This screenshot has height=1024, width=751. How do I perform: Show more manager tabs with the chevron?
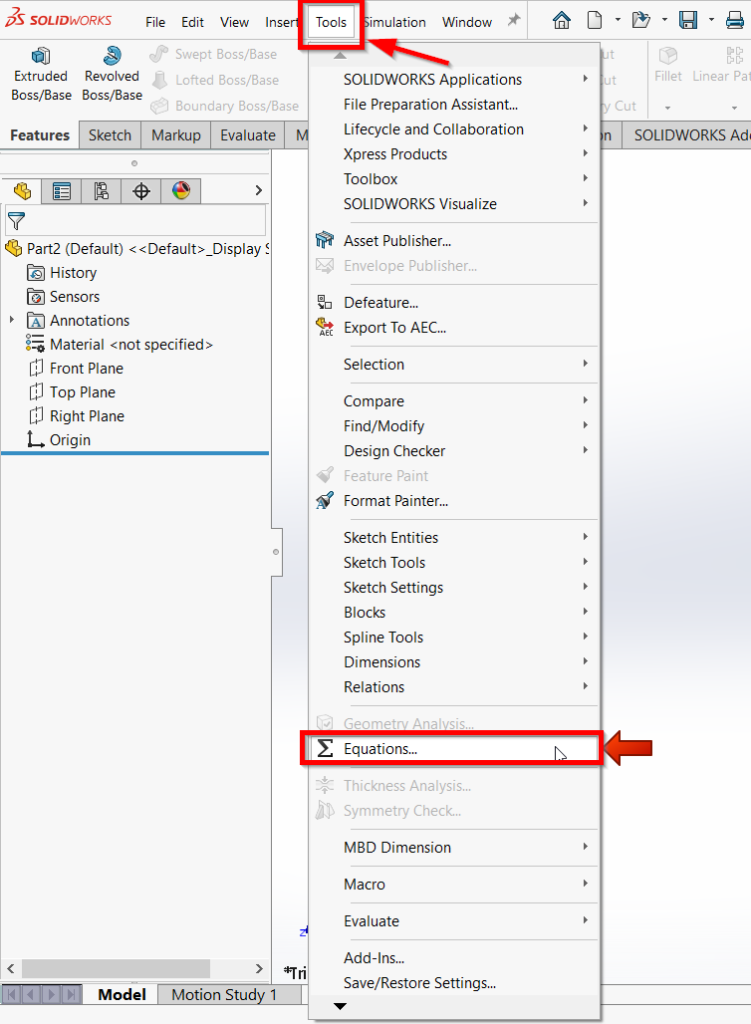(259, 191)
